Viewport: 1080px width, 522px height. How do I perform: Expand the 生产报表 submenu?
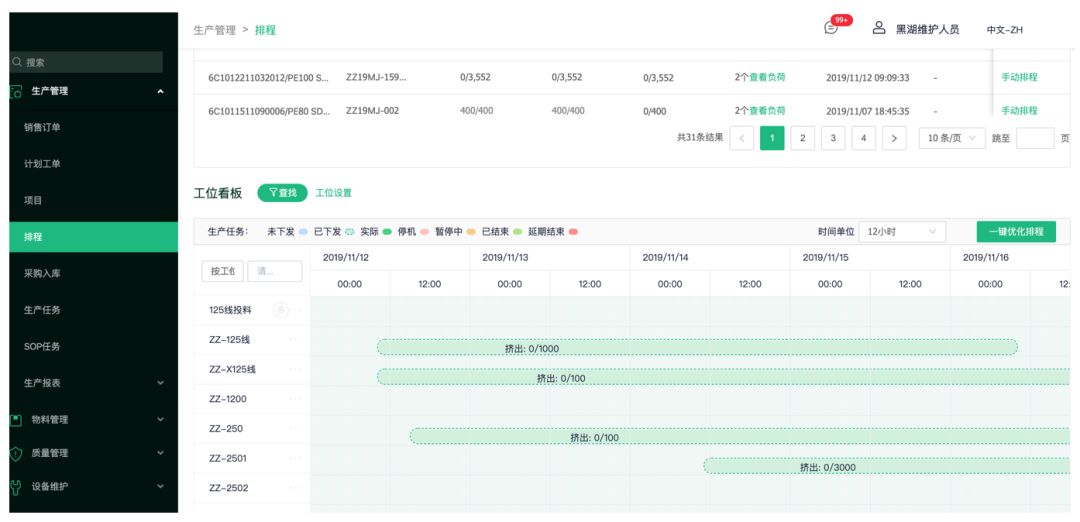coord(161,383)
